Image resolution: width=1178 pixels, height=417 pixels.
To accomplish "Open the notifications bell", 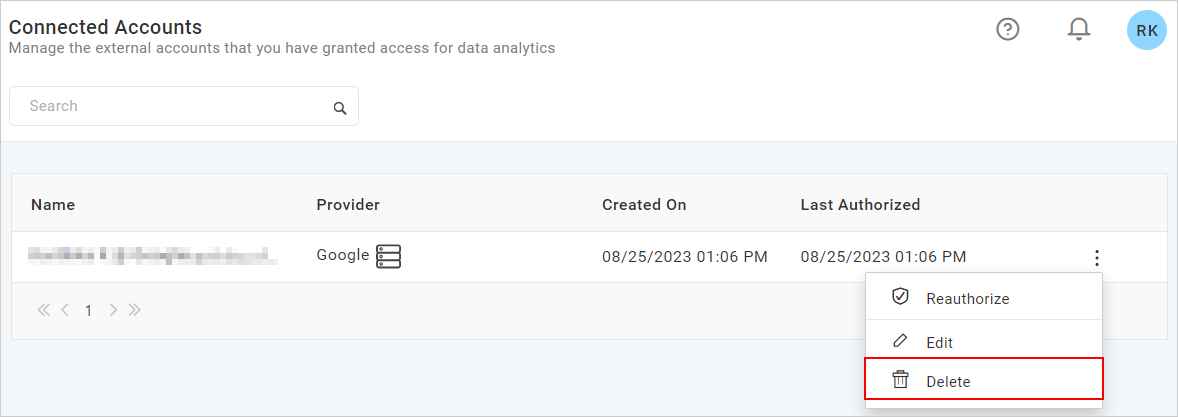I will [x=1078, y=30].
